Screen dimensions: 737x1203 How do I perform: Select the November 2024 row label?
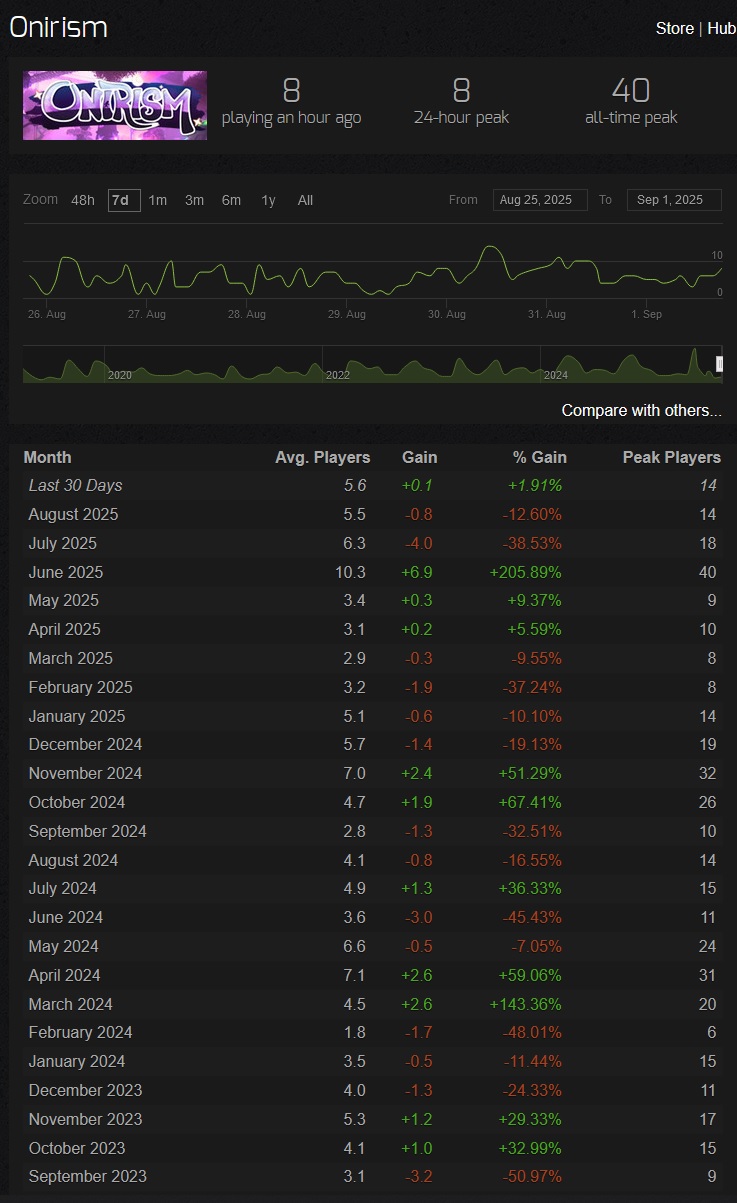[x=85, y=773]
